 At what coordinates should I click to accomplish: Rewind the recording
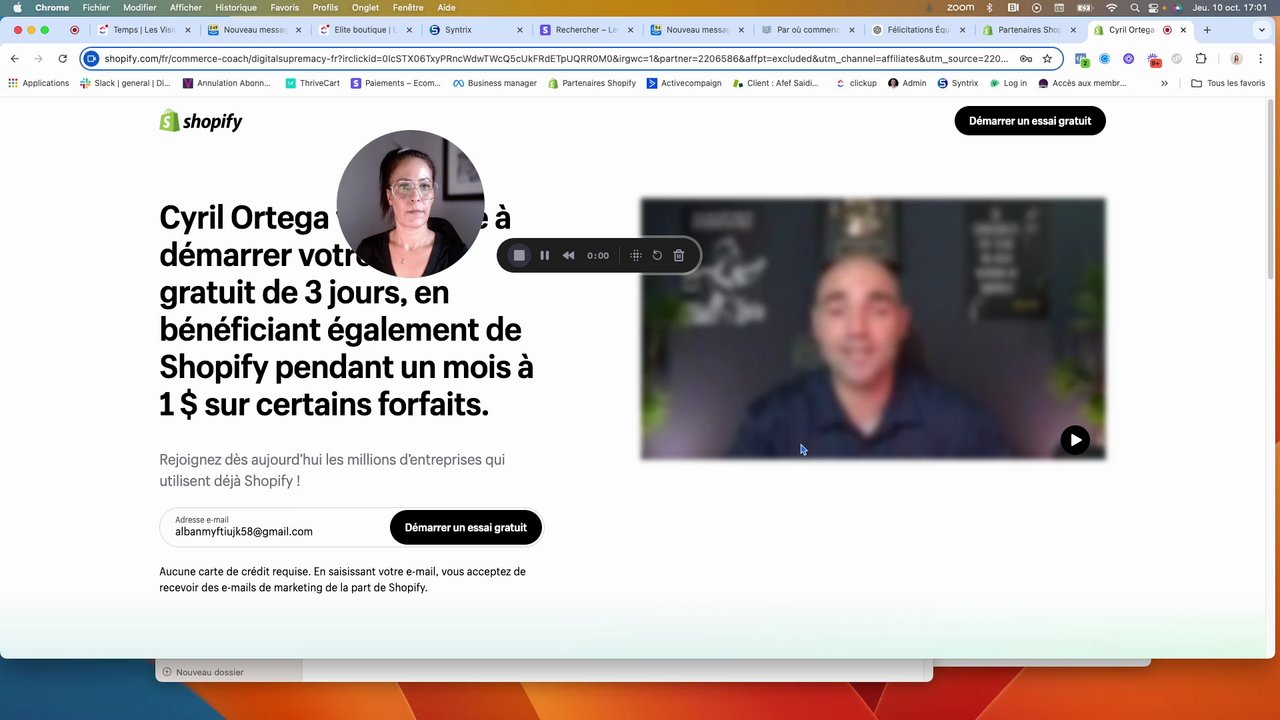pyautogui.click(x=568, y=255)
